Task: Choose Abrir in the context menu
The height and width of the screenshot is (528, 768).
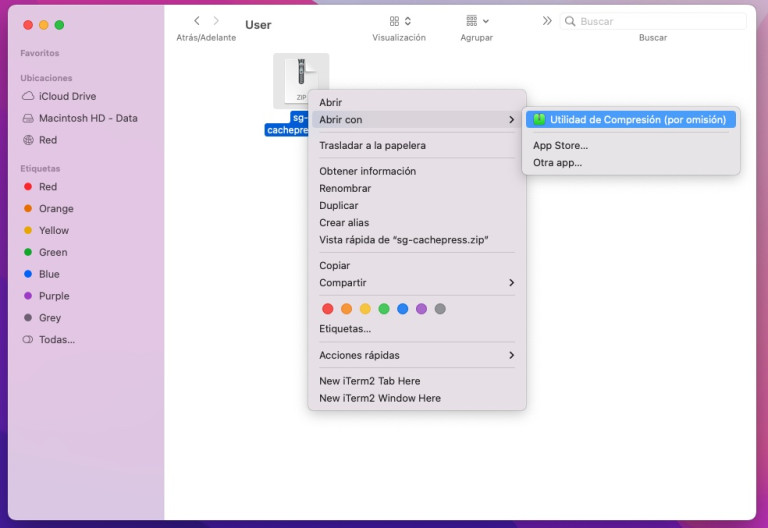Action: click(417, 102)
